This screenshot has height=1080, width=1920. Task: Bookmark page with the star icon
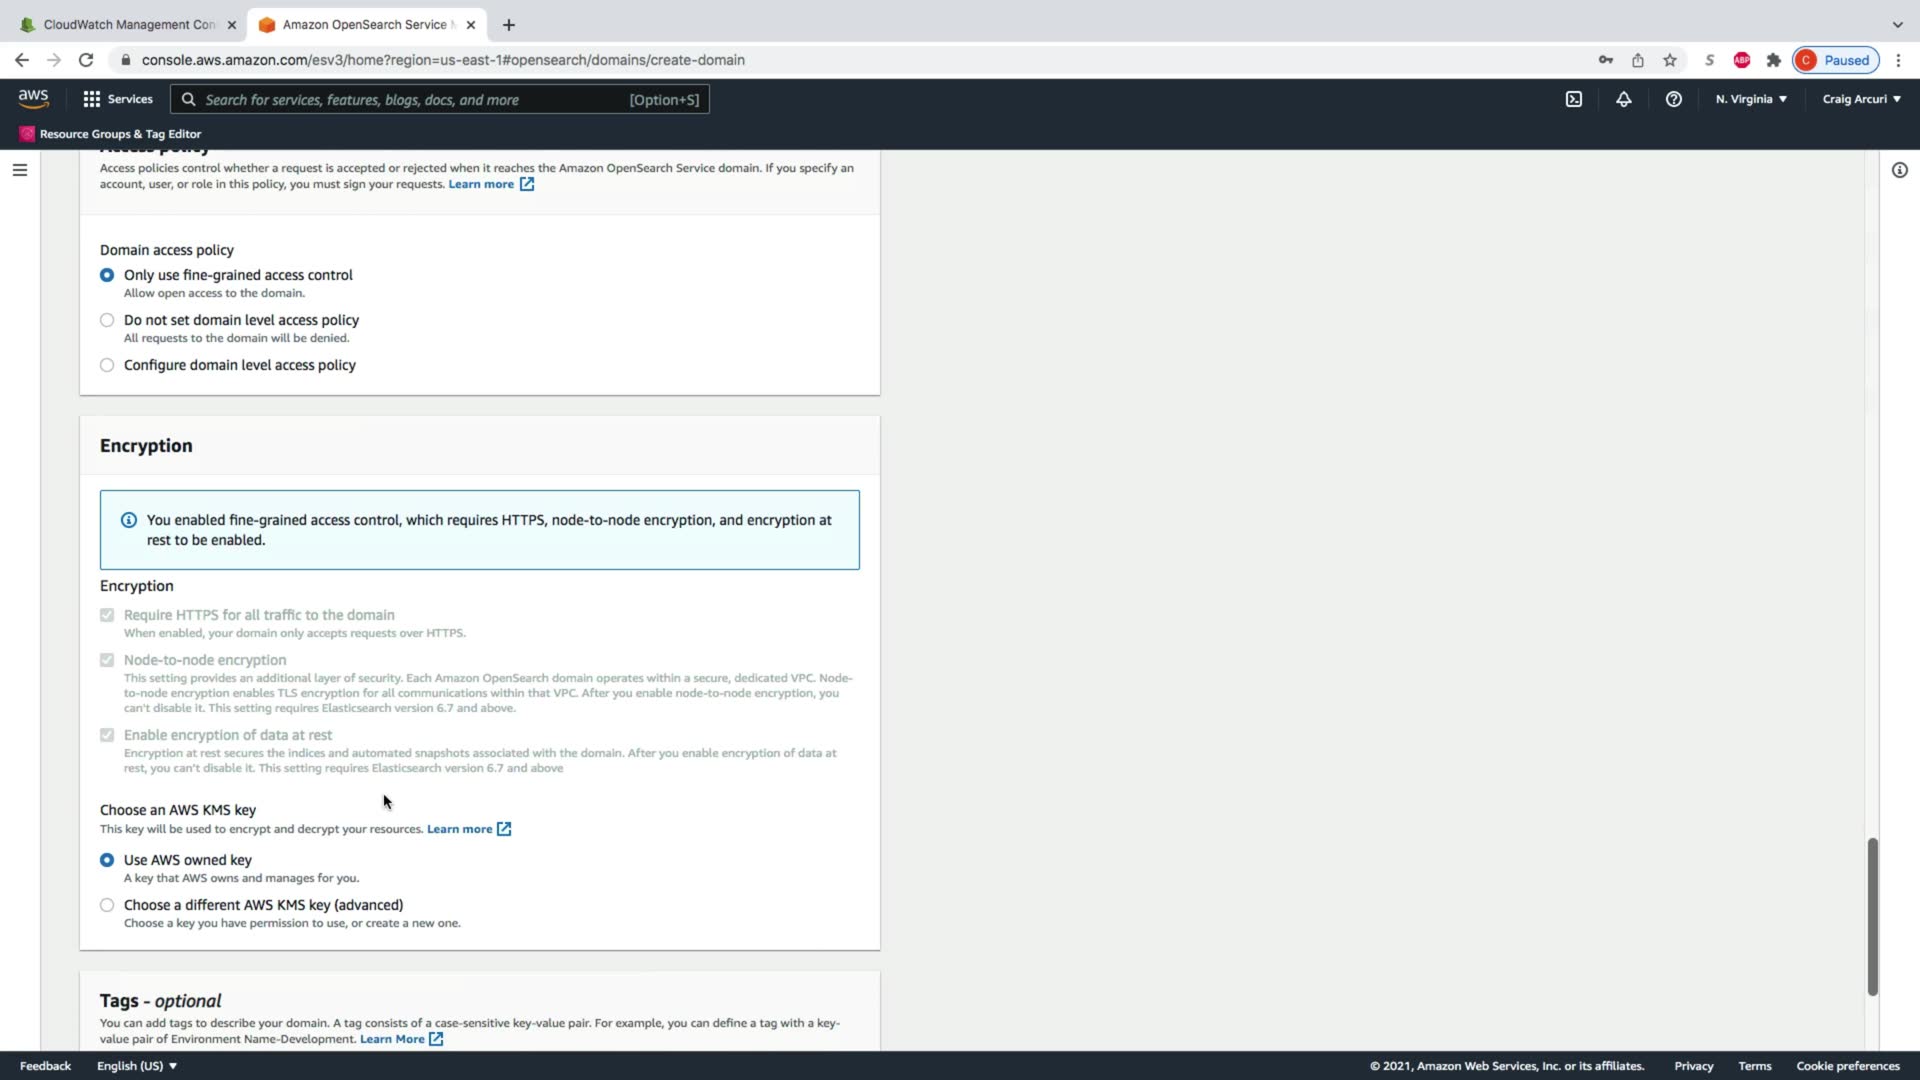coord(1669,60)
